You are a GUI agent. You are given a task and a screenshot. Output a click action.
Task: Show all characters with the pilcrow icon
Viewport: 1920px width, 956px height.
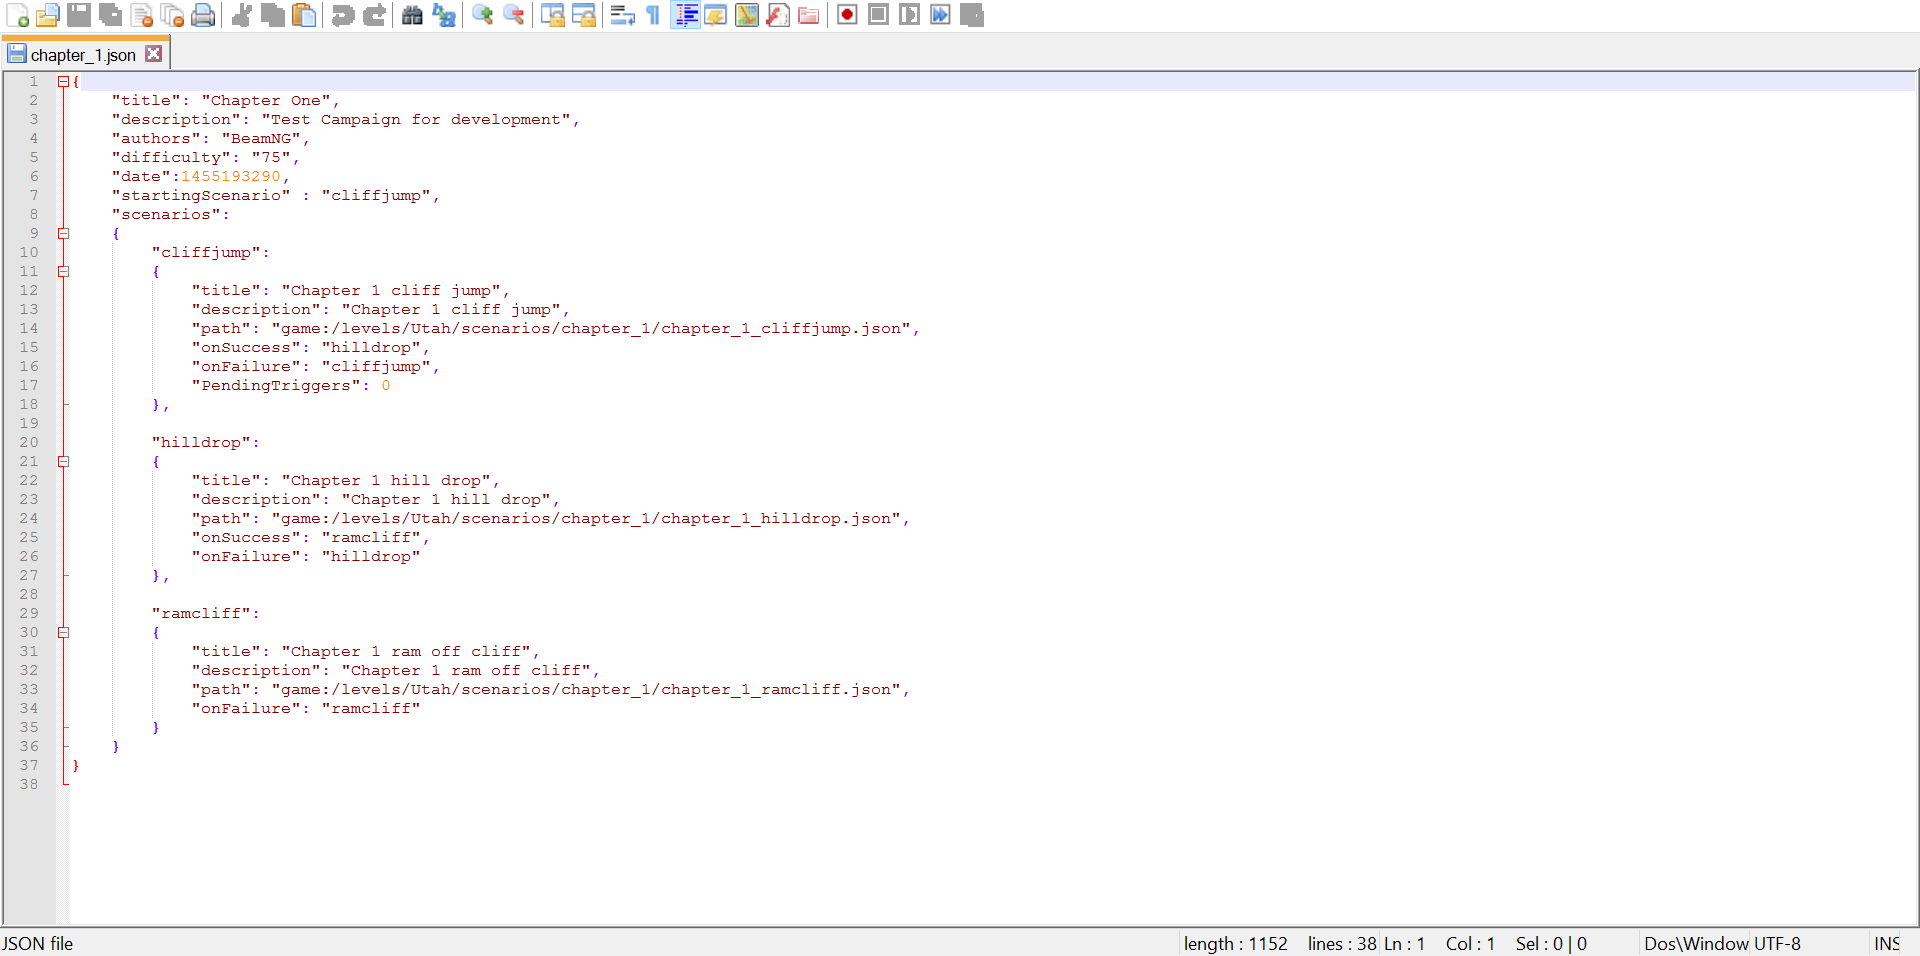653,15
